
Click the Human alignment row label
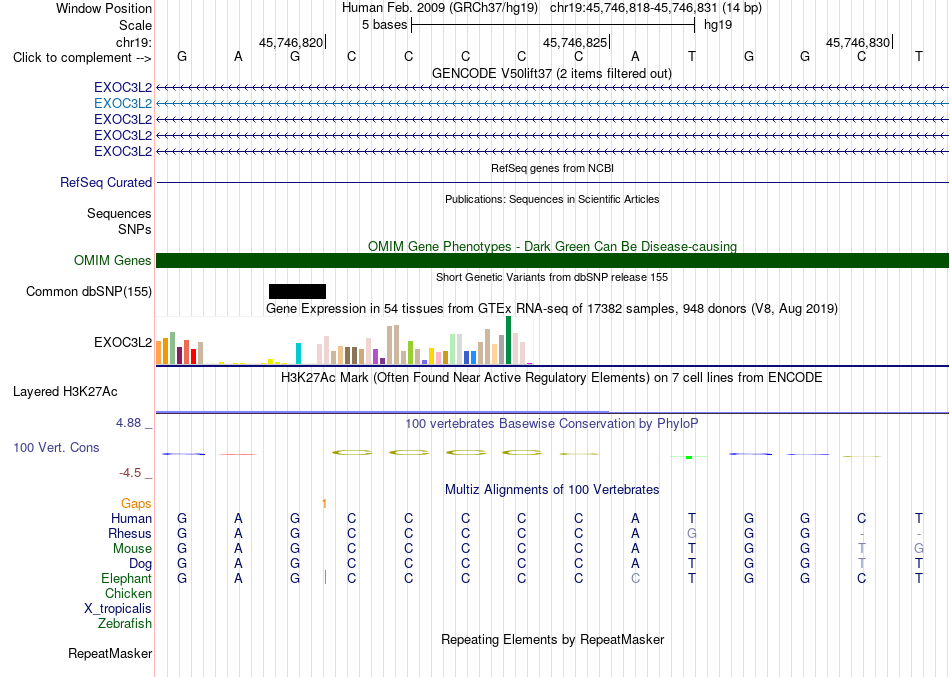click(x=131, y=518)
